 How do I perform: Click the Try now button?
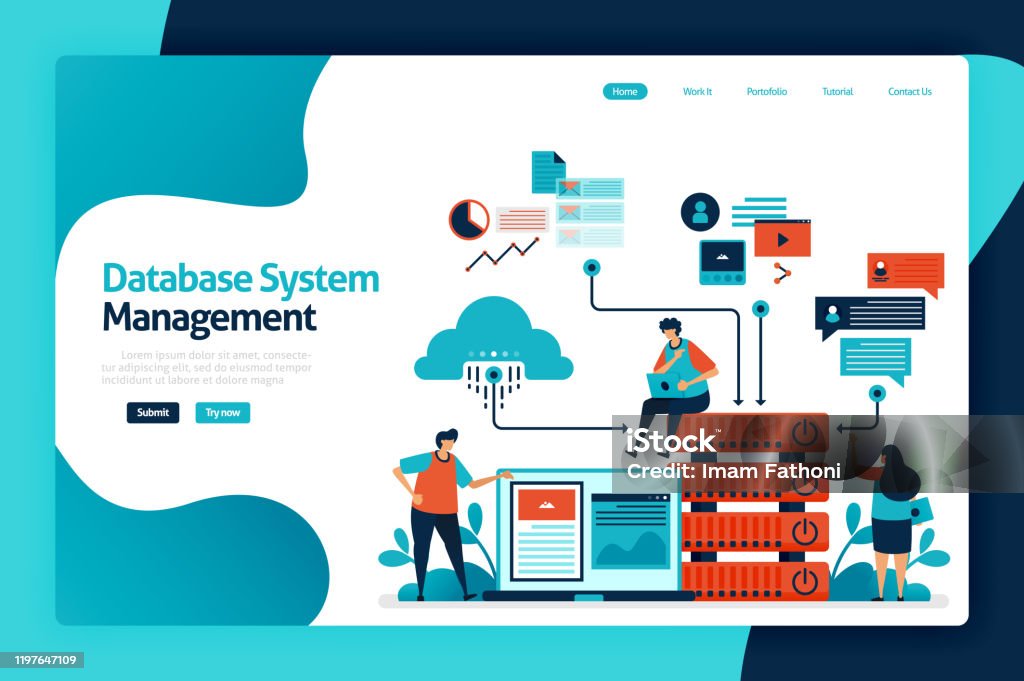coord(223,413)
